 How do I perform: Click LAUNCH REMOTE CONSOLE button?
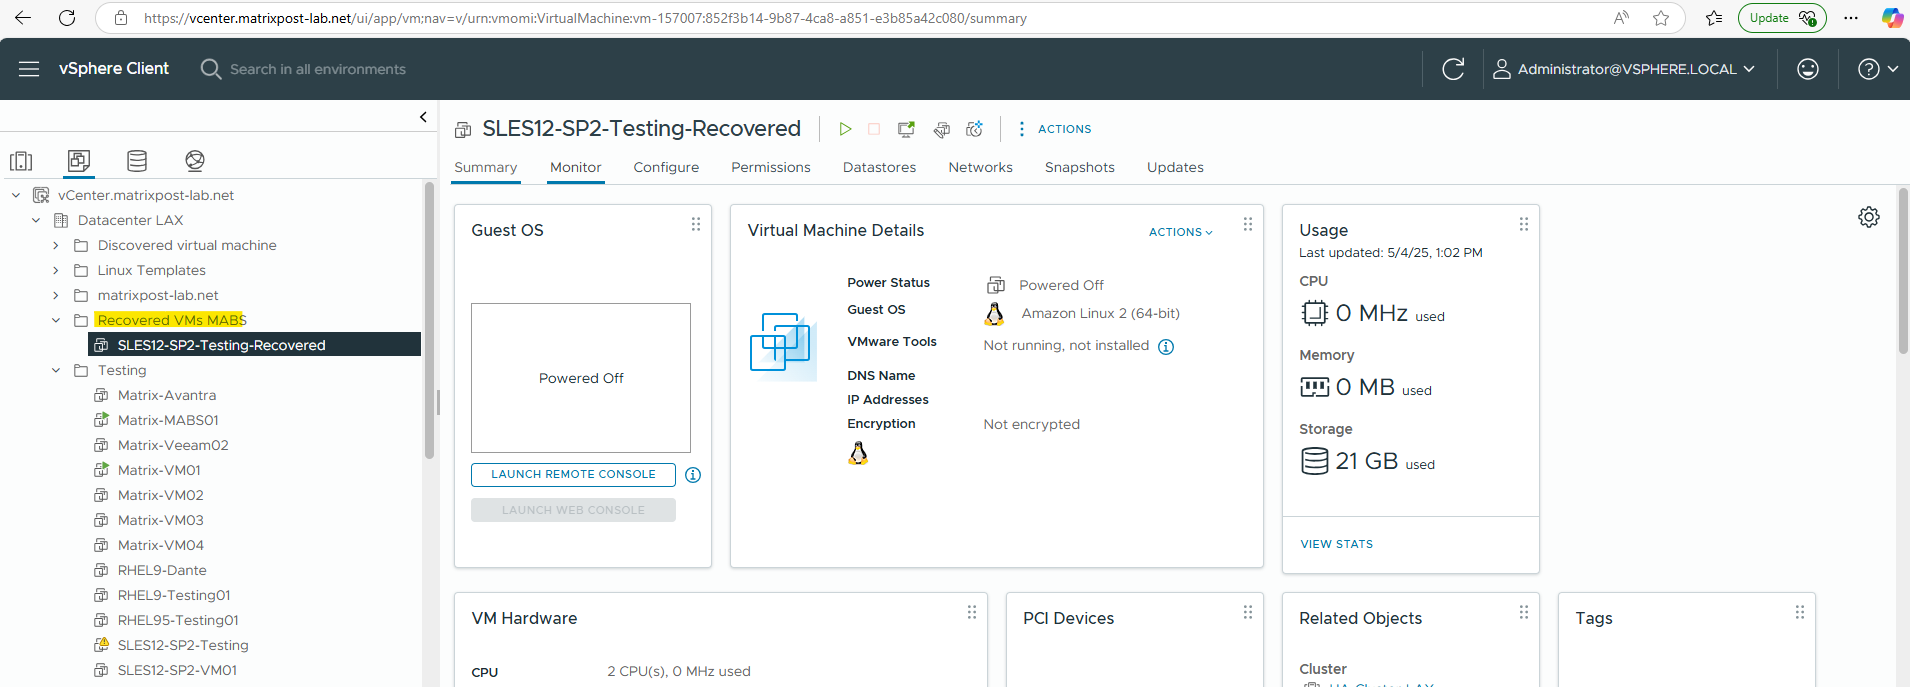click(x=573, y=475)
